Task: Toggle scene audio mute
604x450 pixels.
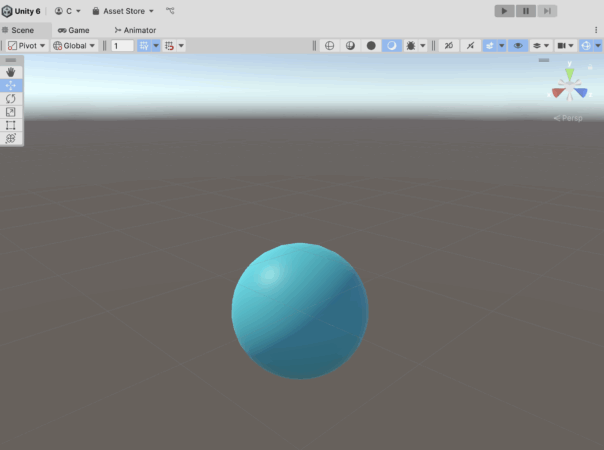Action: coord(470,45)
